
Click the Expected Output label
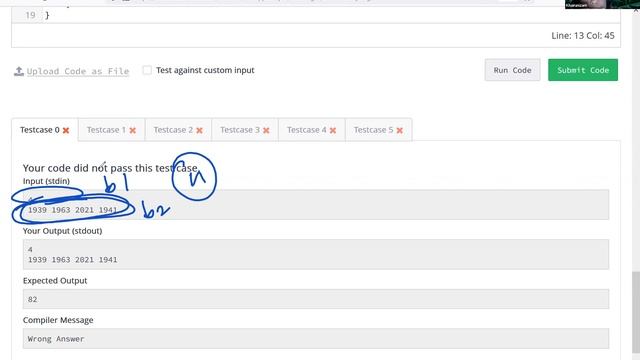click(55, 280)
